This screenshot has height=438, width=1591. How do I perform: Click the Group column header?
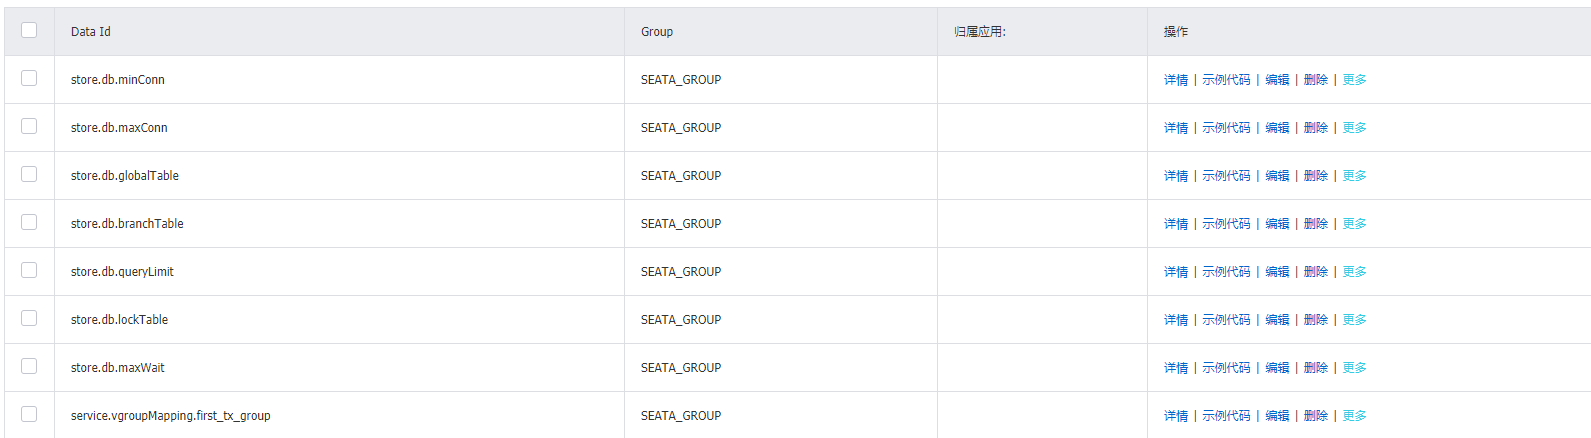pyautogui.click(x=657, y=32)
